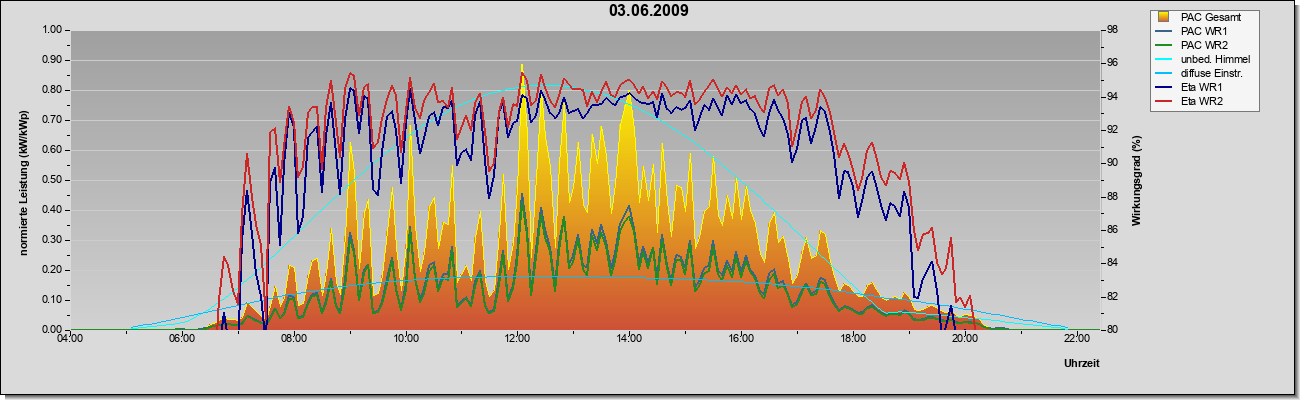
Task: Click the '94' efficiency axis value
Action: [1111, 97]
